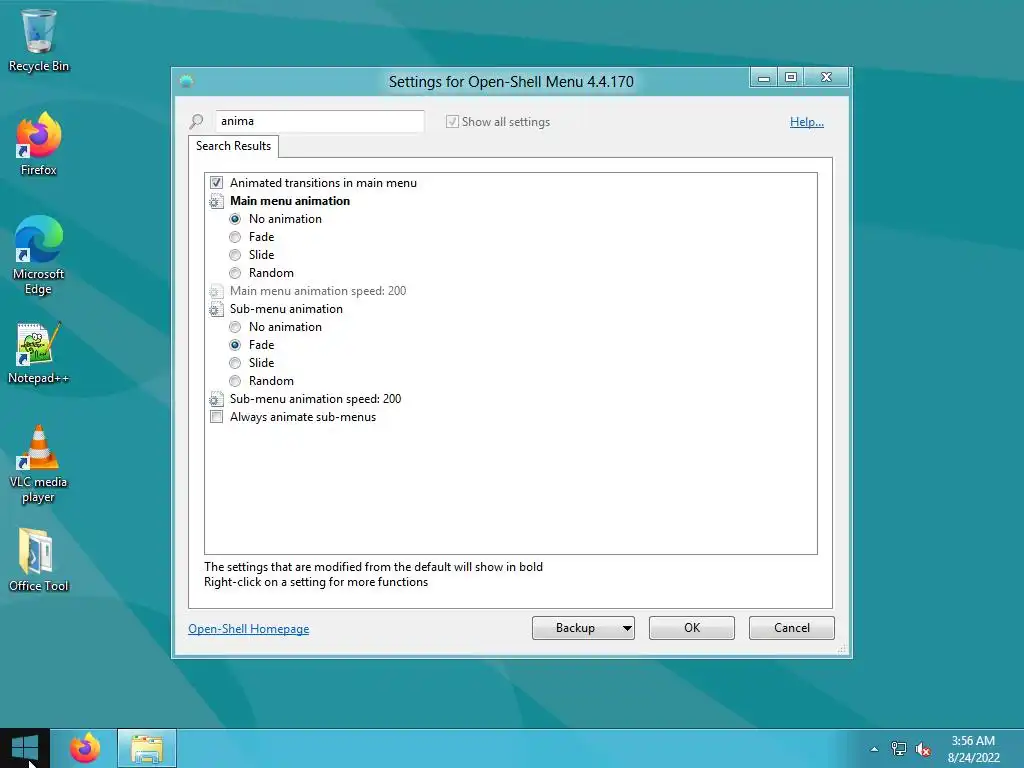Click OK to apply settings
This screenshot has width=1024, height=768.
692,628
